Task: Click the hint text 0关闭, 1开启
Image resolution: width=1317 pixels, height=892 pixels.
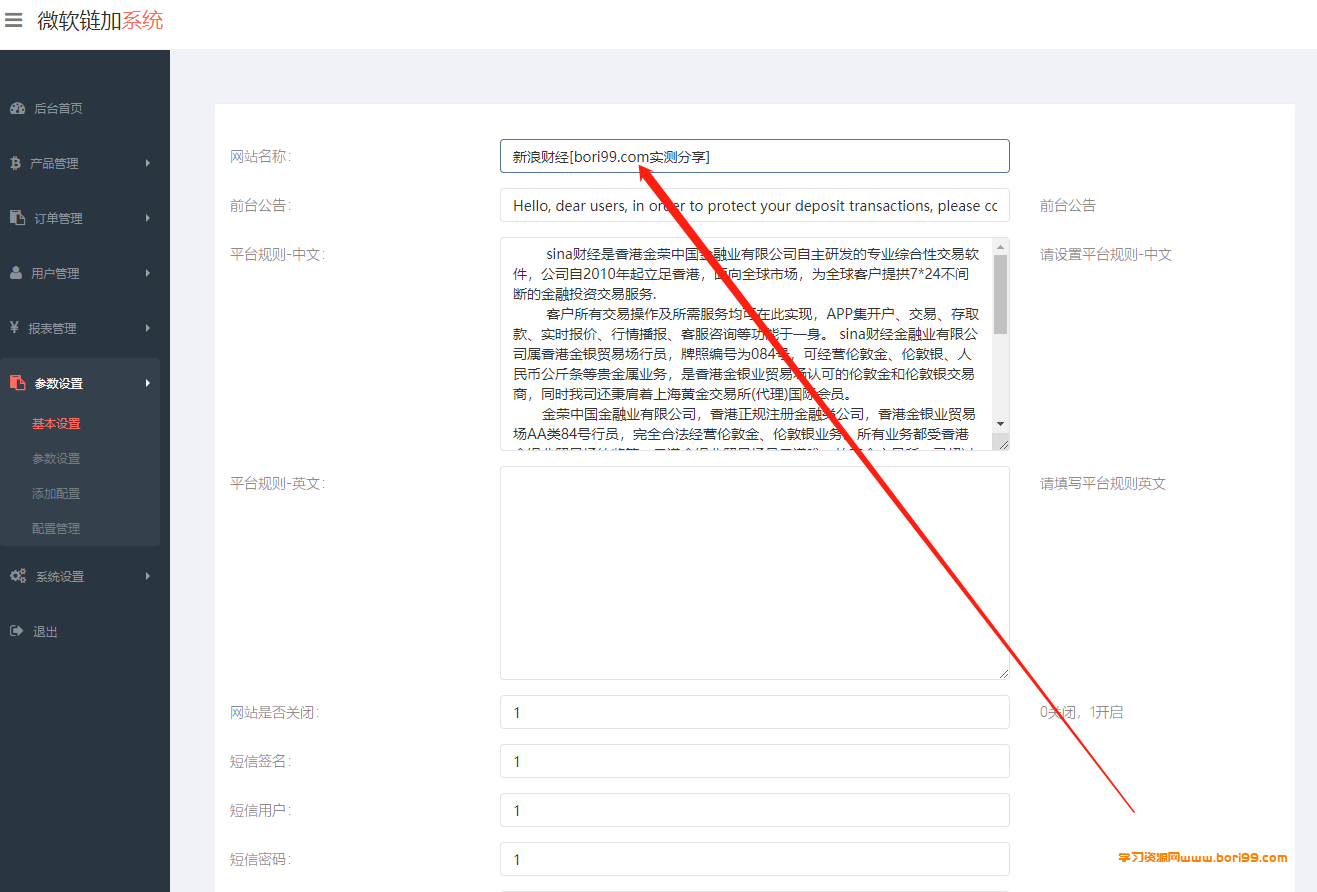Action: (1081, 712)
